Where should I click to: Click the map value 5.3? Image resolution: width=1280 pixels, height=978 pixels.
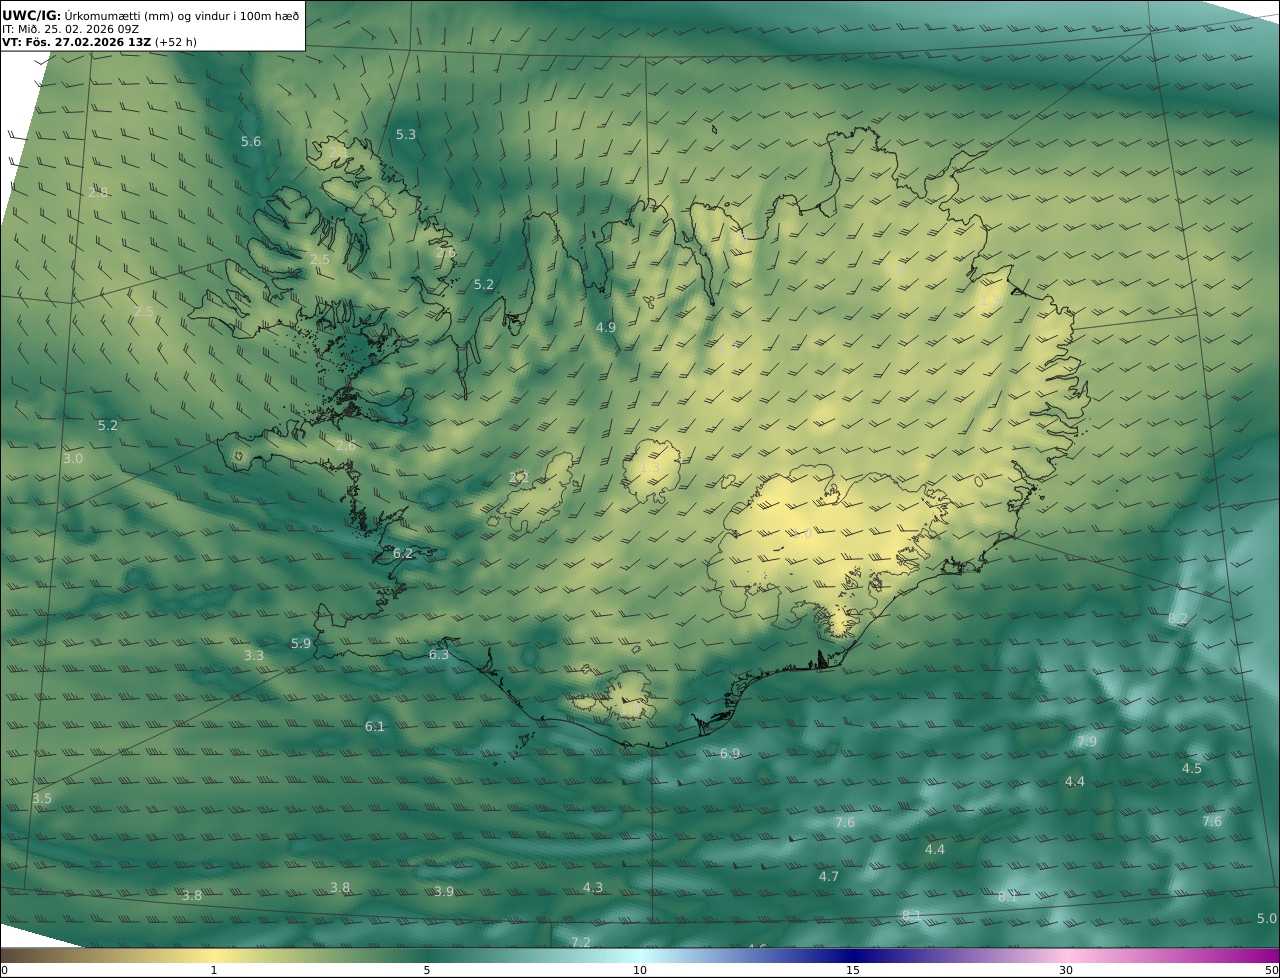(x=406, y=134)
